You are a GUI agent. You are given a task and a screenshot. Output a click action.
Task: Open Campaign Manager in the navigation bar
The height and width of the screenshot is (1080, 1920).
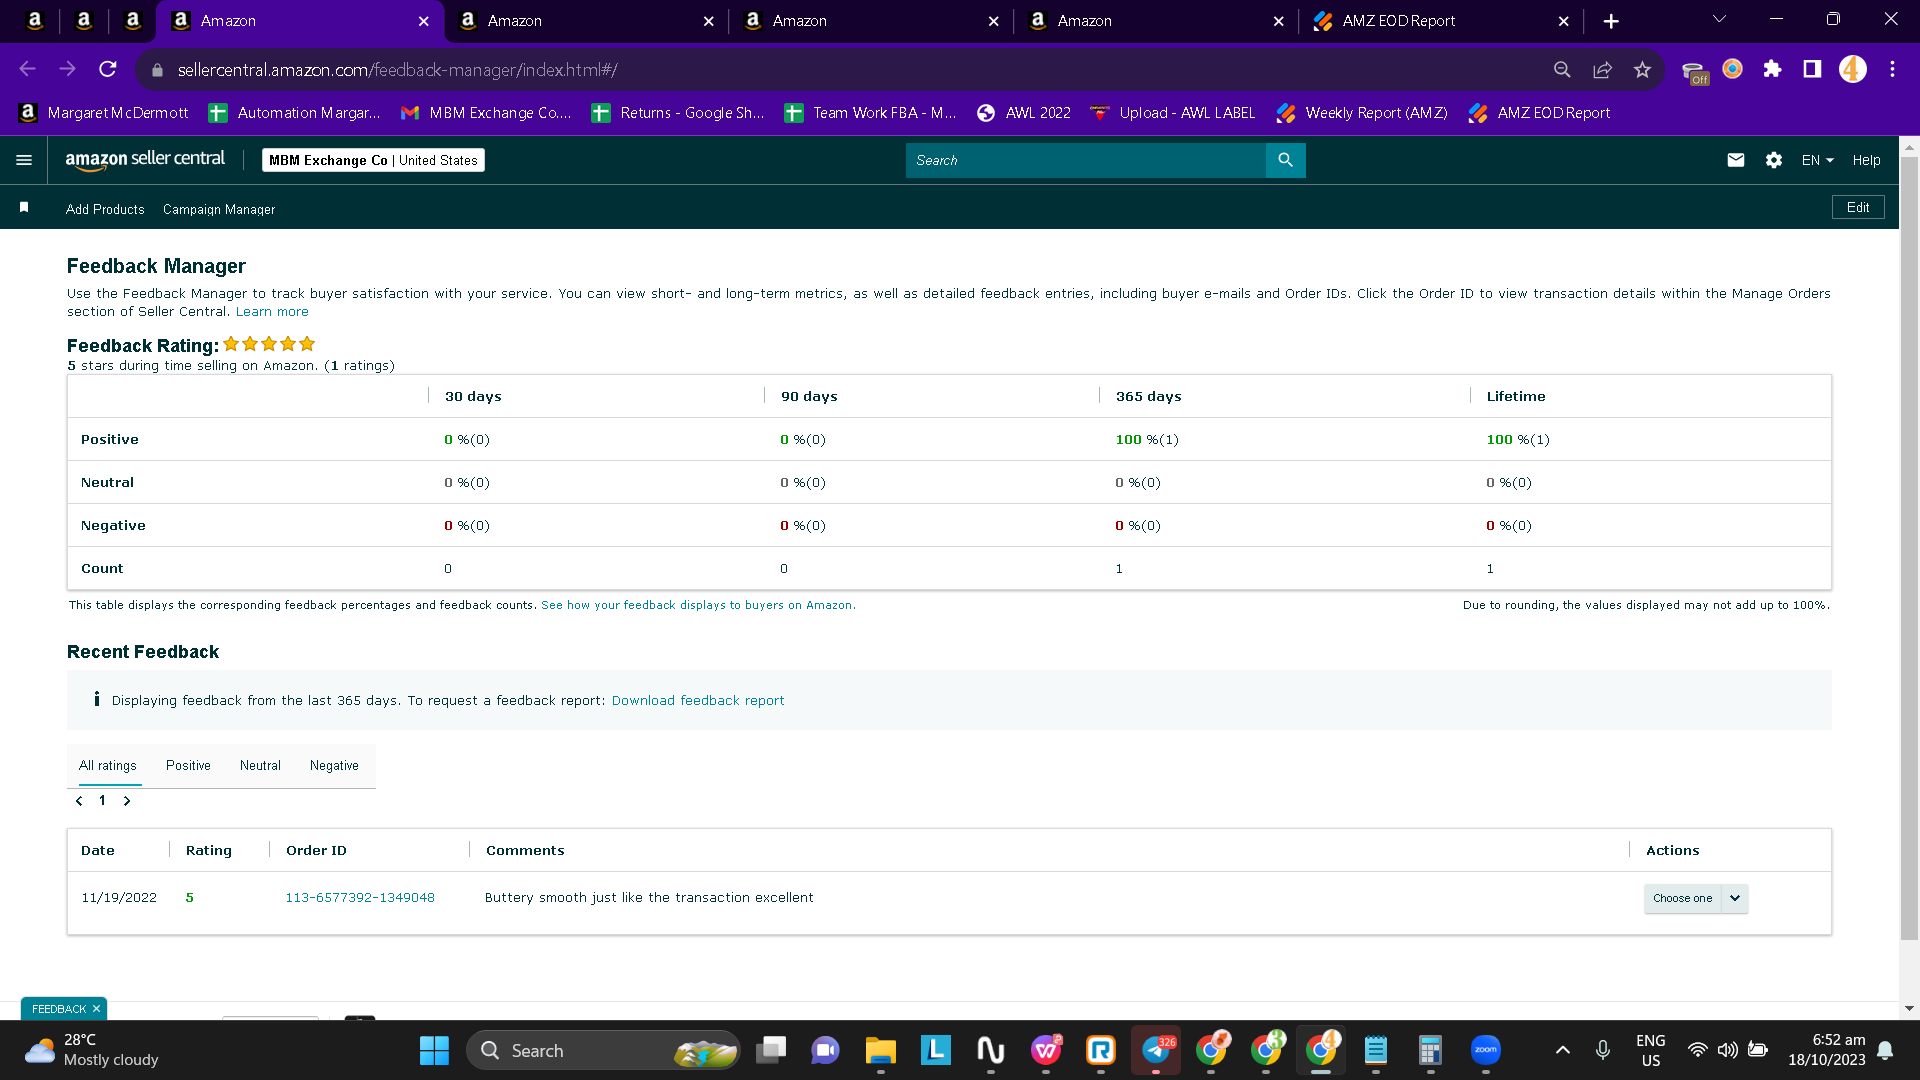pyautogui.click(x=219, y=210)
